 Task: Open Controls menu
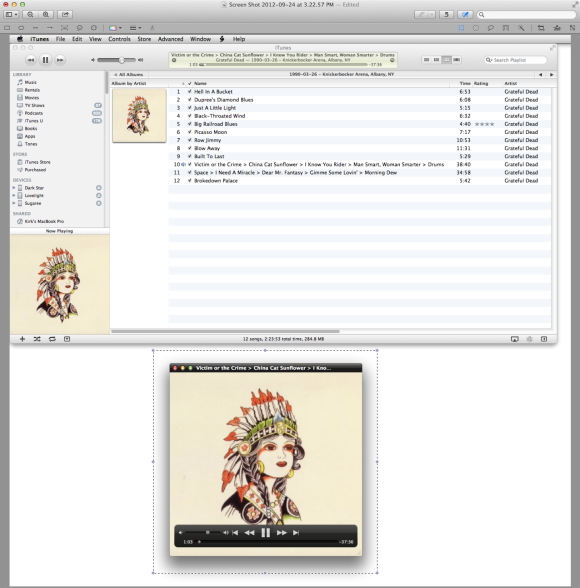click(119, 39)
